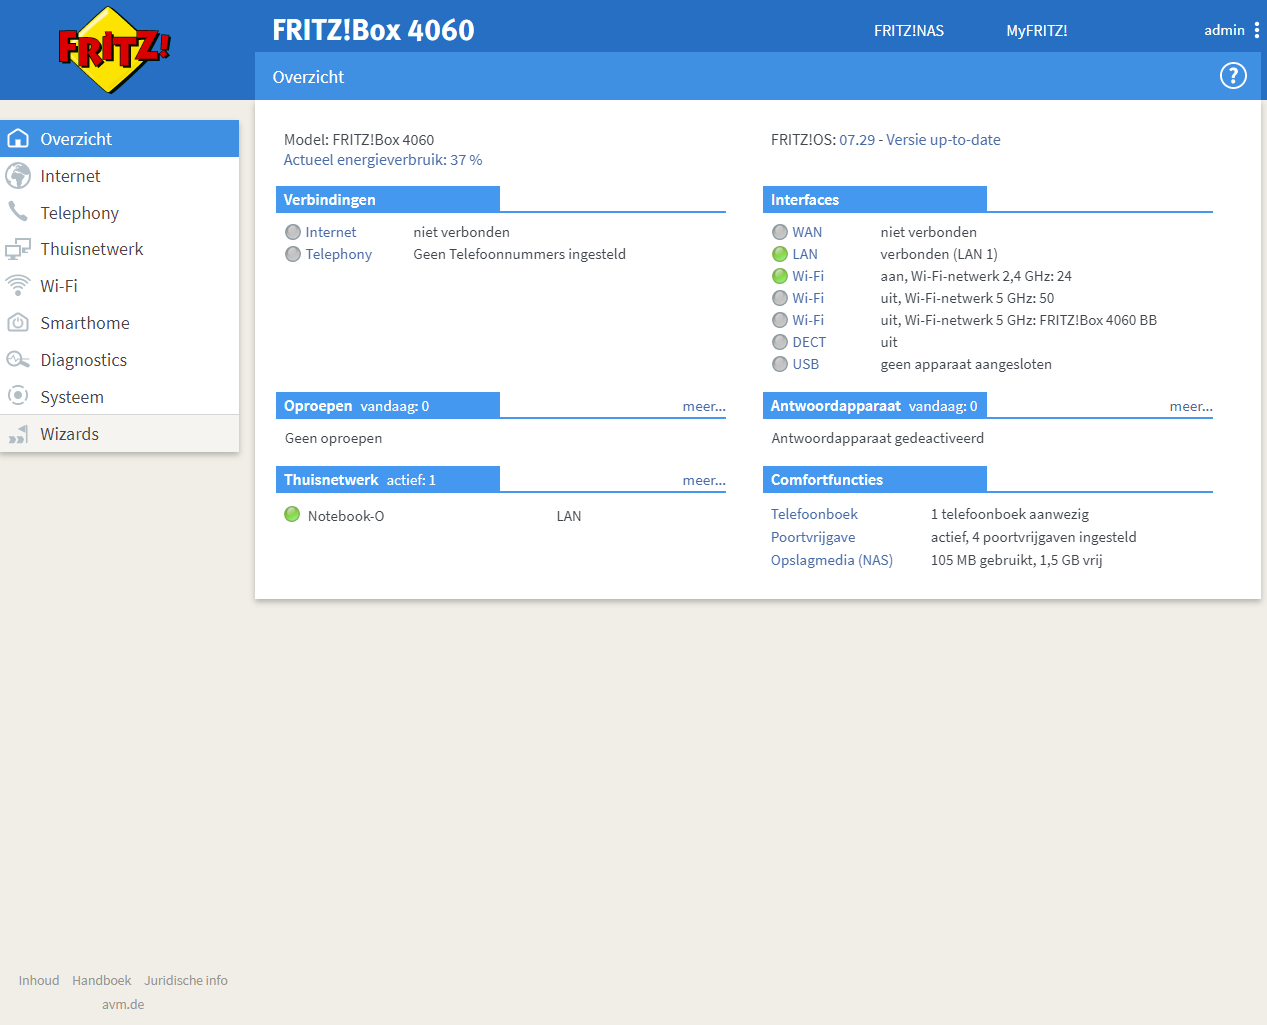Click the Wi-Fi signal icon in sidebar
Image resolution: width=1267 pixels, height=1025 pixels.
click(18, 286)
